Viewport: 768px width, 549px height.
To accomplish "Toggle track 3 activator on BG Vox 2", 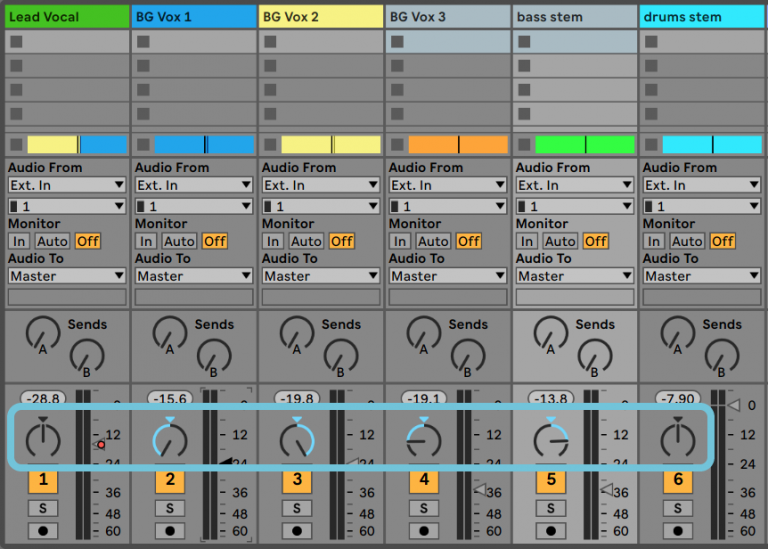I will pos(297,480).
